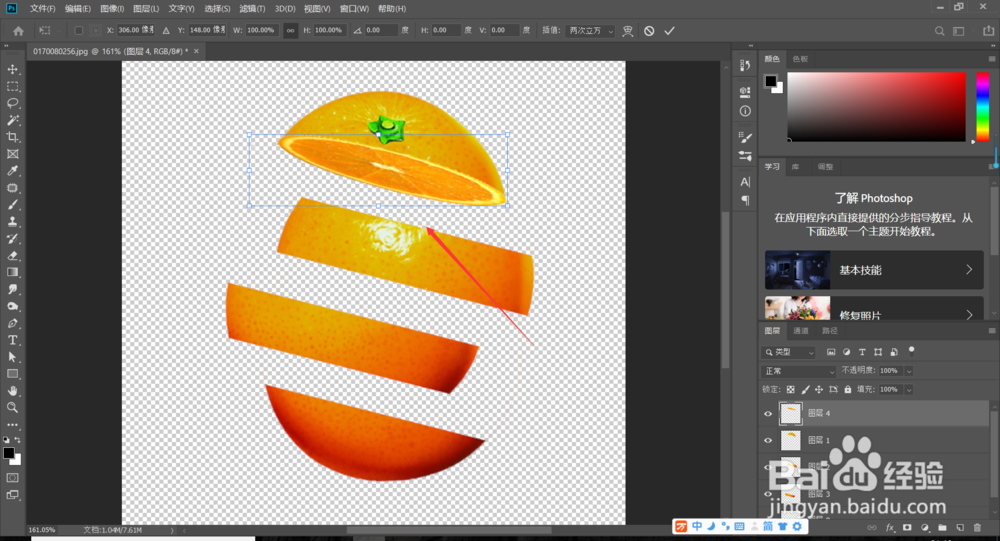Viewport: 1000px width, 541px height.
Task: Switch to the 色板 tab
Action: 800,59
